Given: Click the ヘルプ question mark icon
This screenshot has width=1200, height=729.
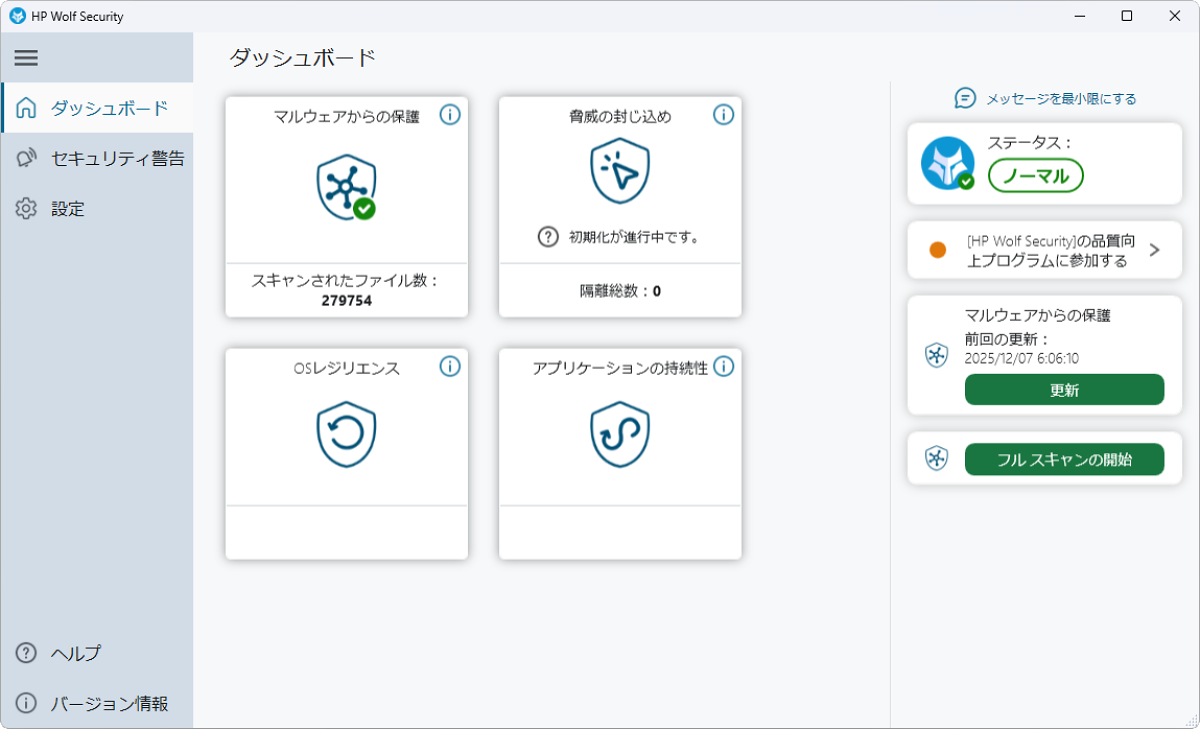Looking at the screenshot, I should click(27, 653).
